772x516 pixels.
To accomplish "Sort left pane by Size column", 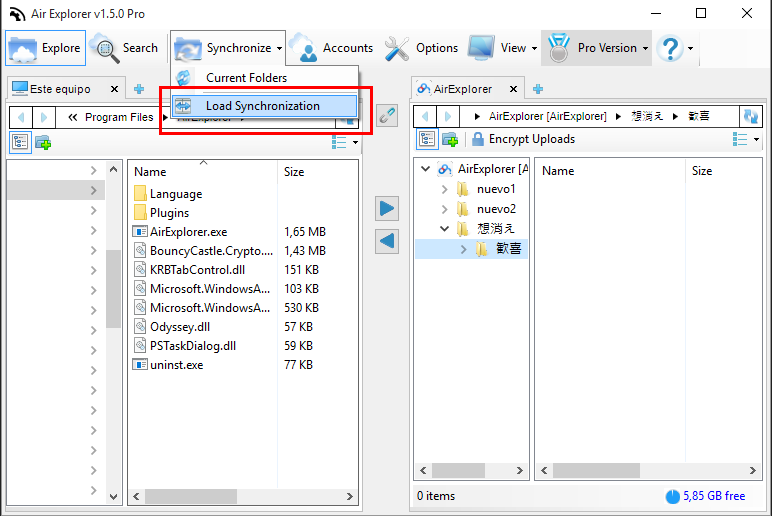I will [318, 172].
